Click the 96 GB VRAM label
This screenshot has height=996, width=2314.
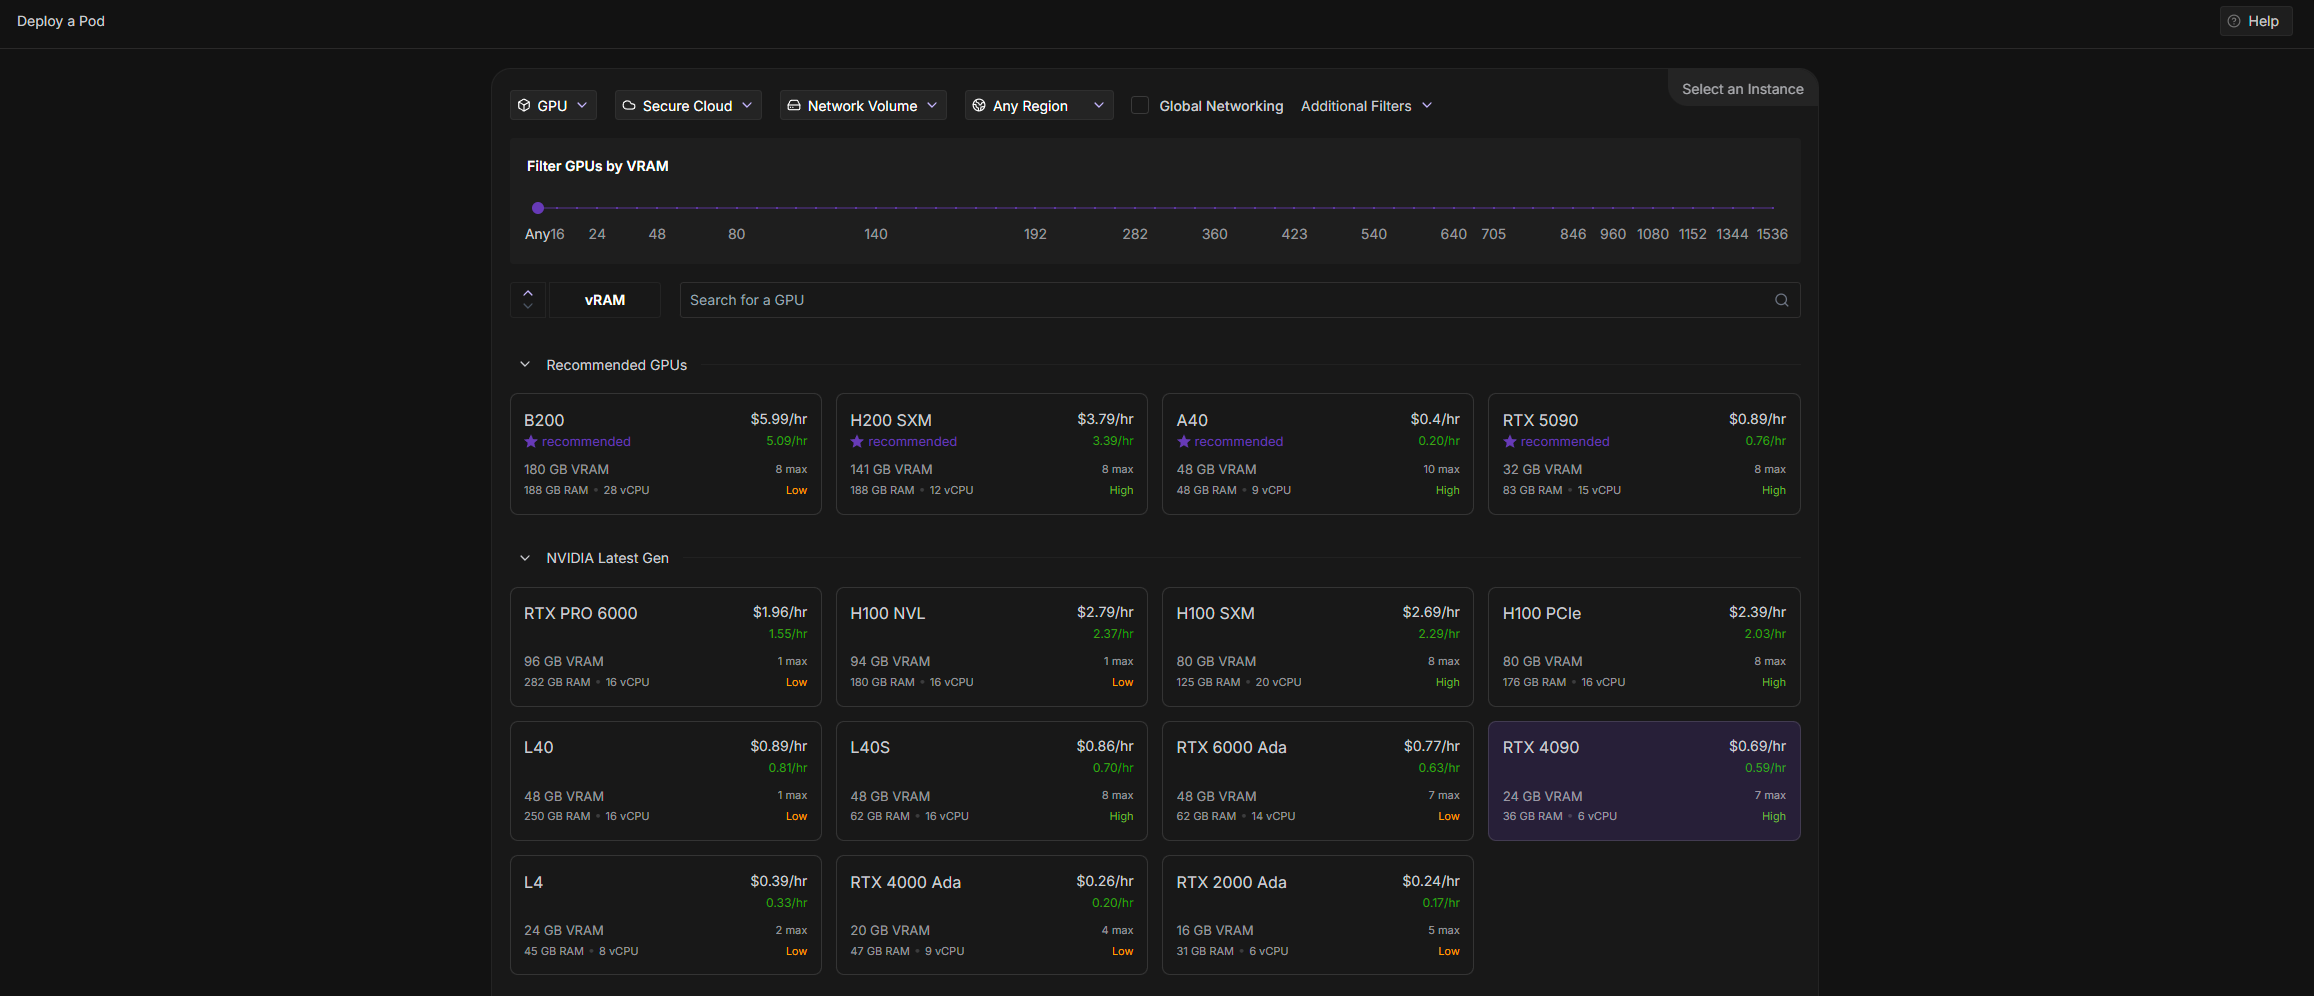[564, 661]
